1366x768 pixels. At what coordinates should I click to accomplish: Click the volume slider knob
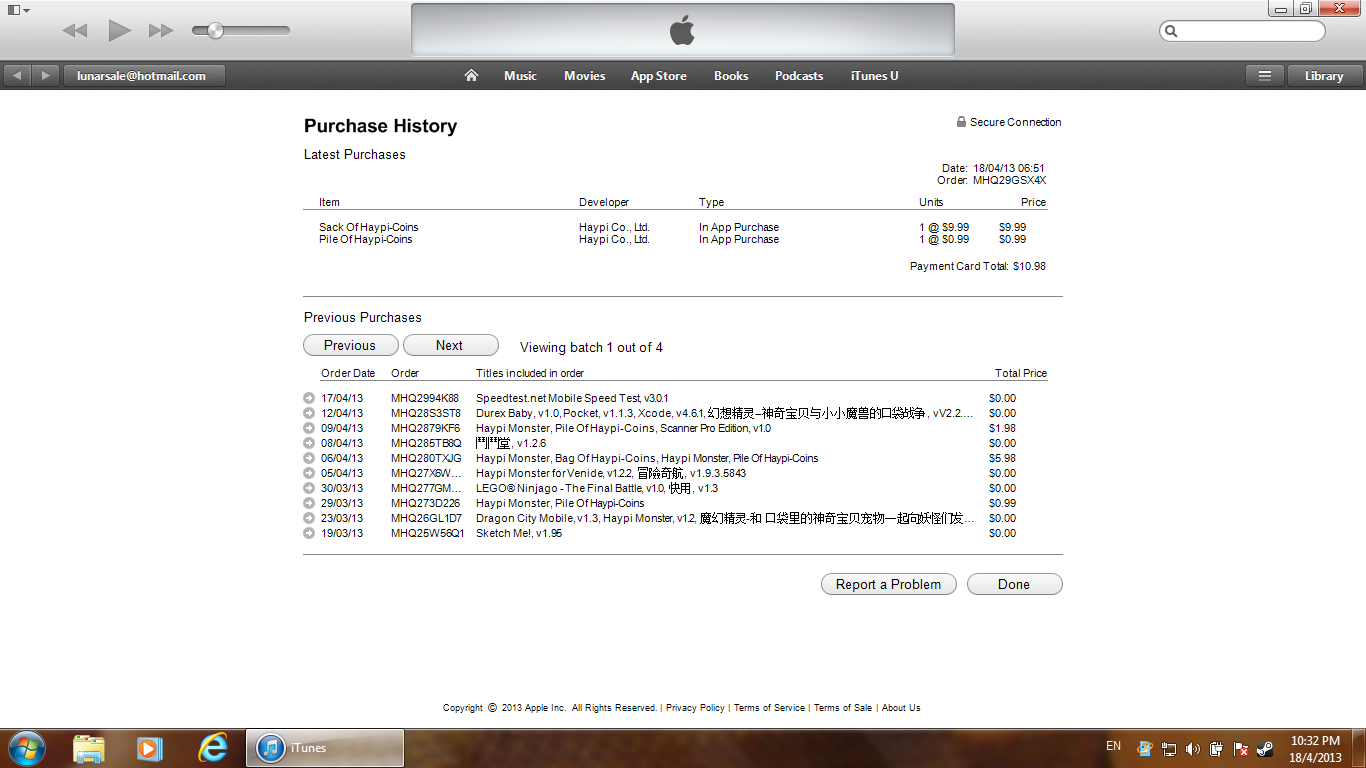pyautogui.click(x=213, y=31)
